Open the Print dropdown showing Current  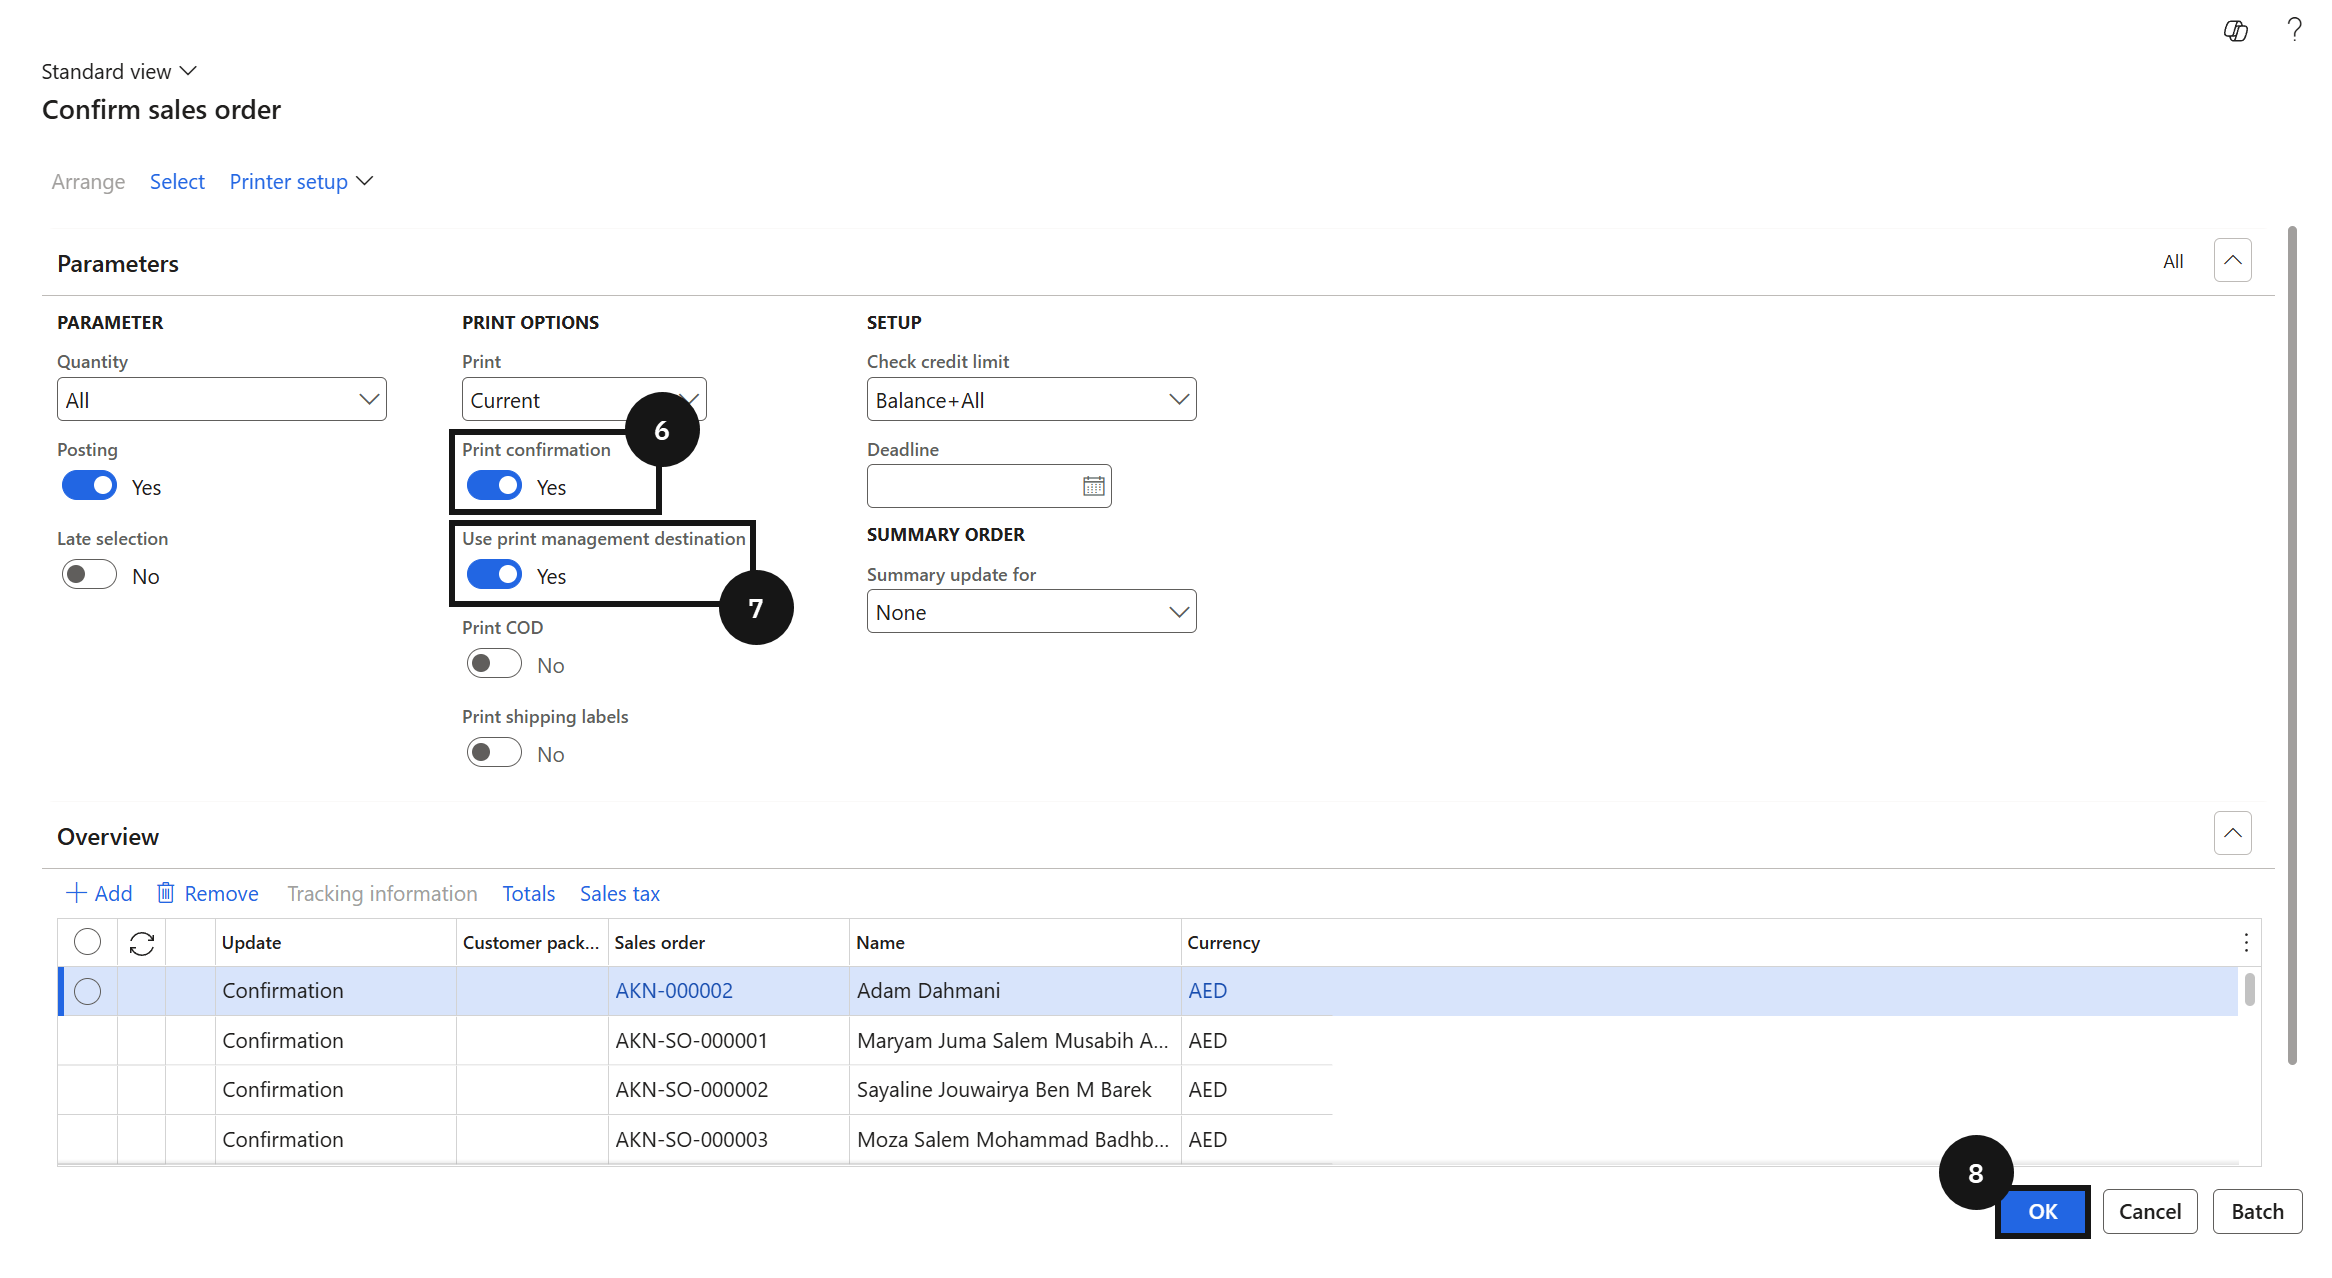click(x=584, y=399)
